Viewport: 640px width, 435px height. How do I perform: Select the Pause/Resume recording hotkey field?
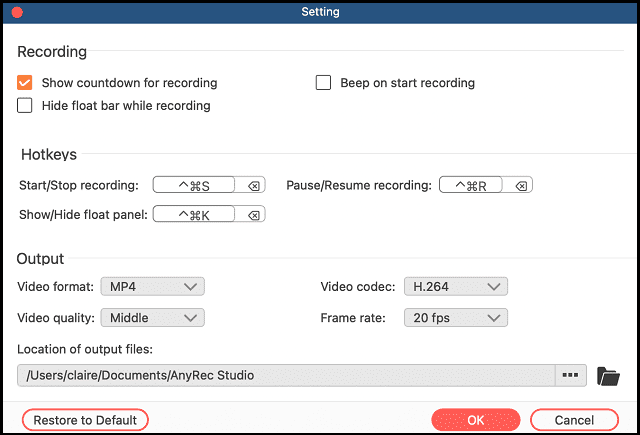(471, 185)
